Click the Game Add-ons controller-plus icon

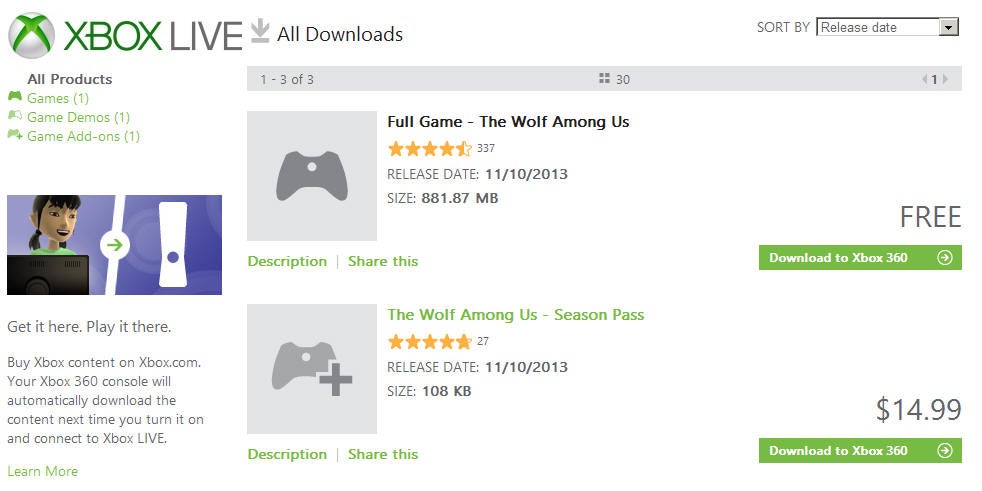(15, 134)
